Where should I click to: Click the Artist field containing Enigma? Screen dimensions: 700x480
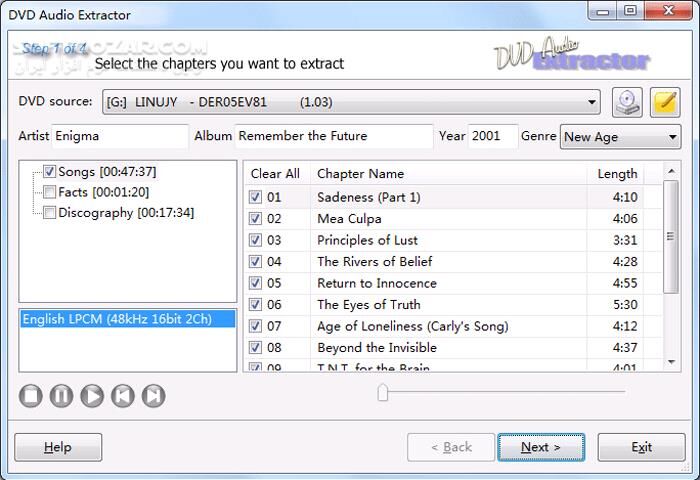coord(120,136)
